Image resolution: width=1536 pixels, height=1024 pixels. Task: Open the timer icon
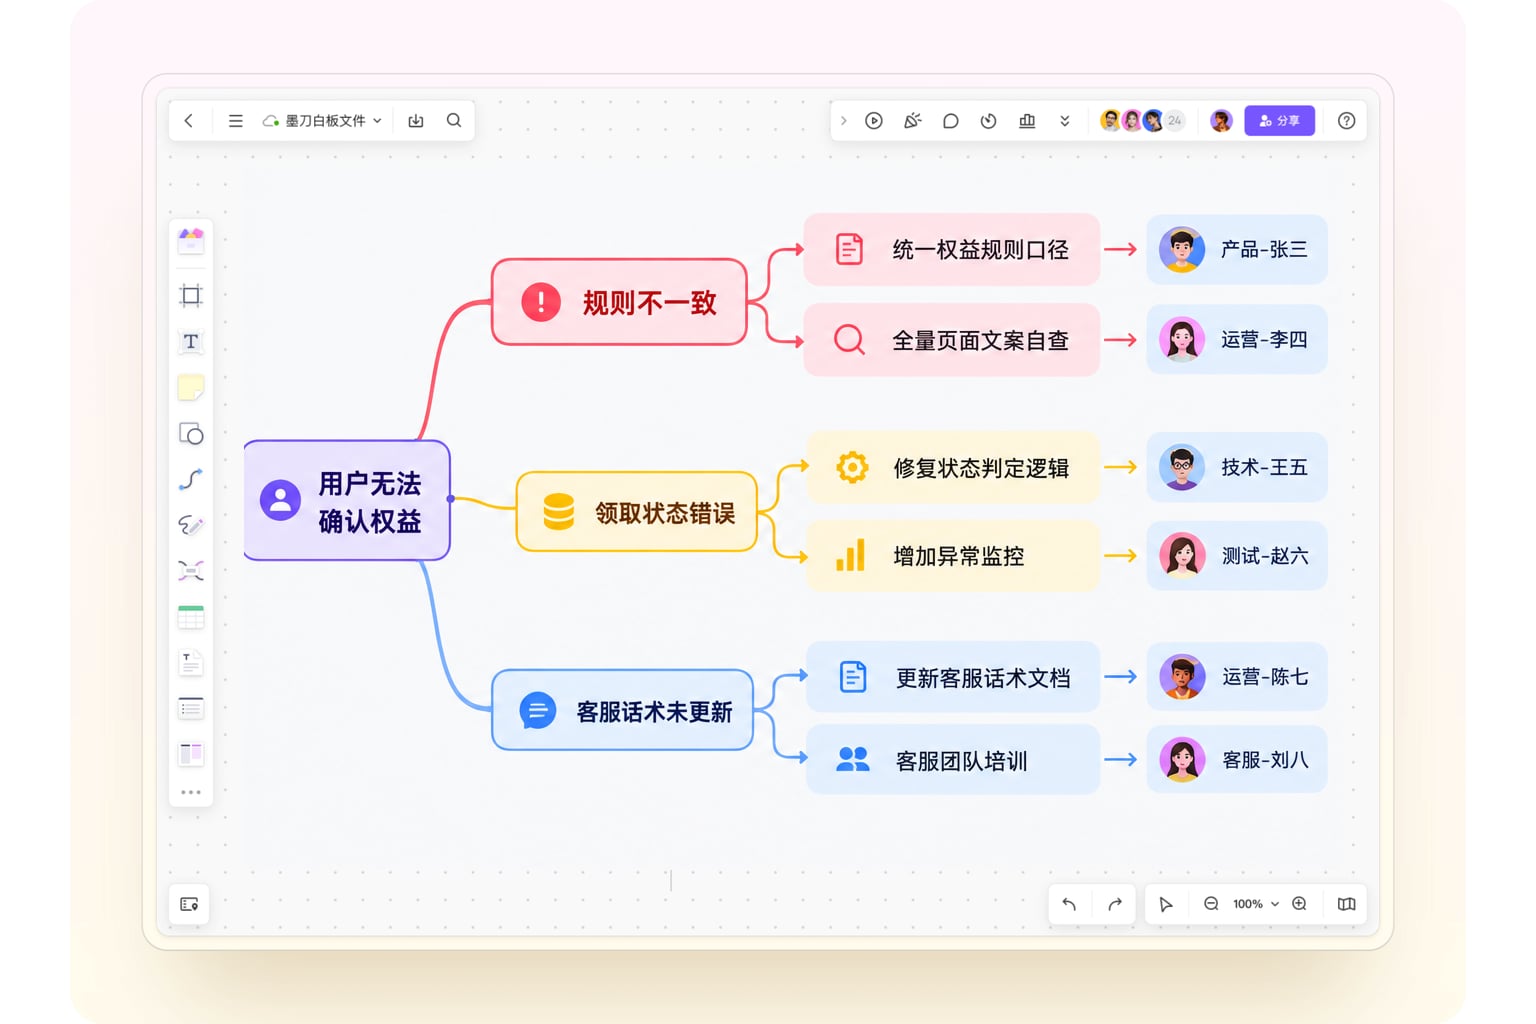[989, 121]
